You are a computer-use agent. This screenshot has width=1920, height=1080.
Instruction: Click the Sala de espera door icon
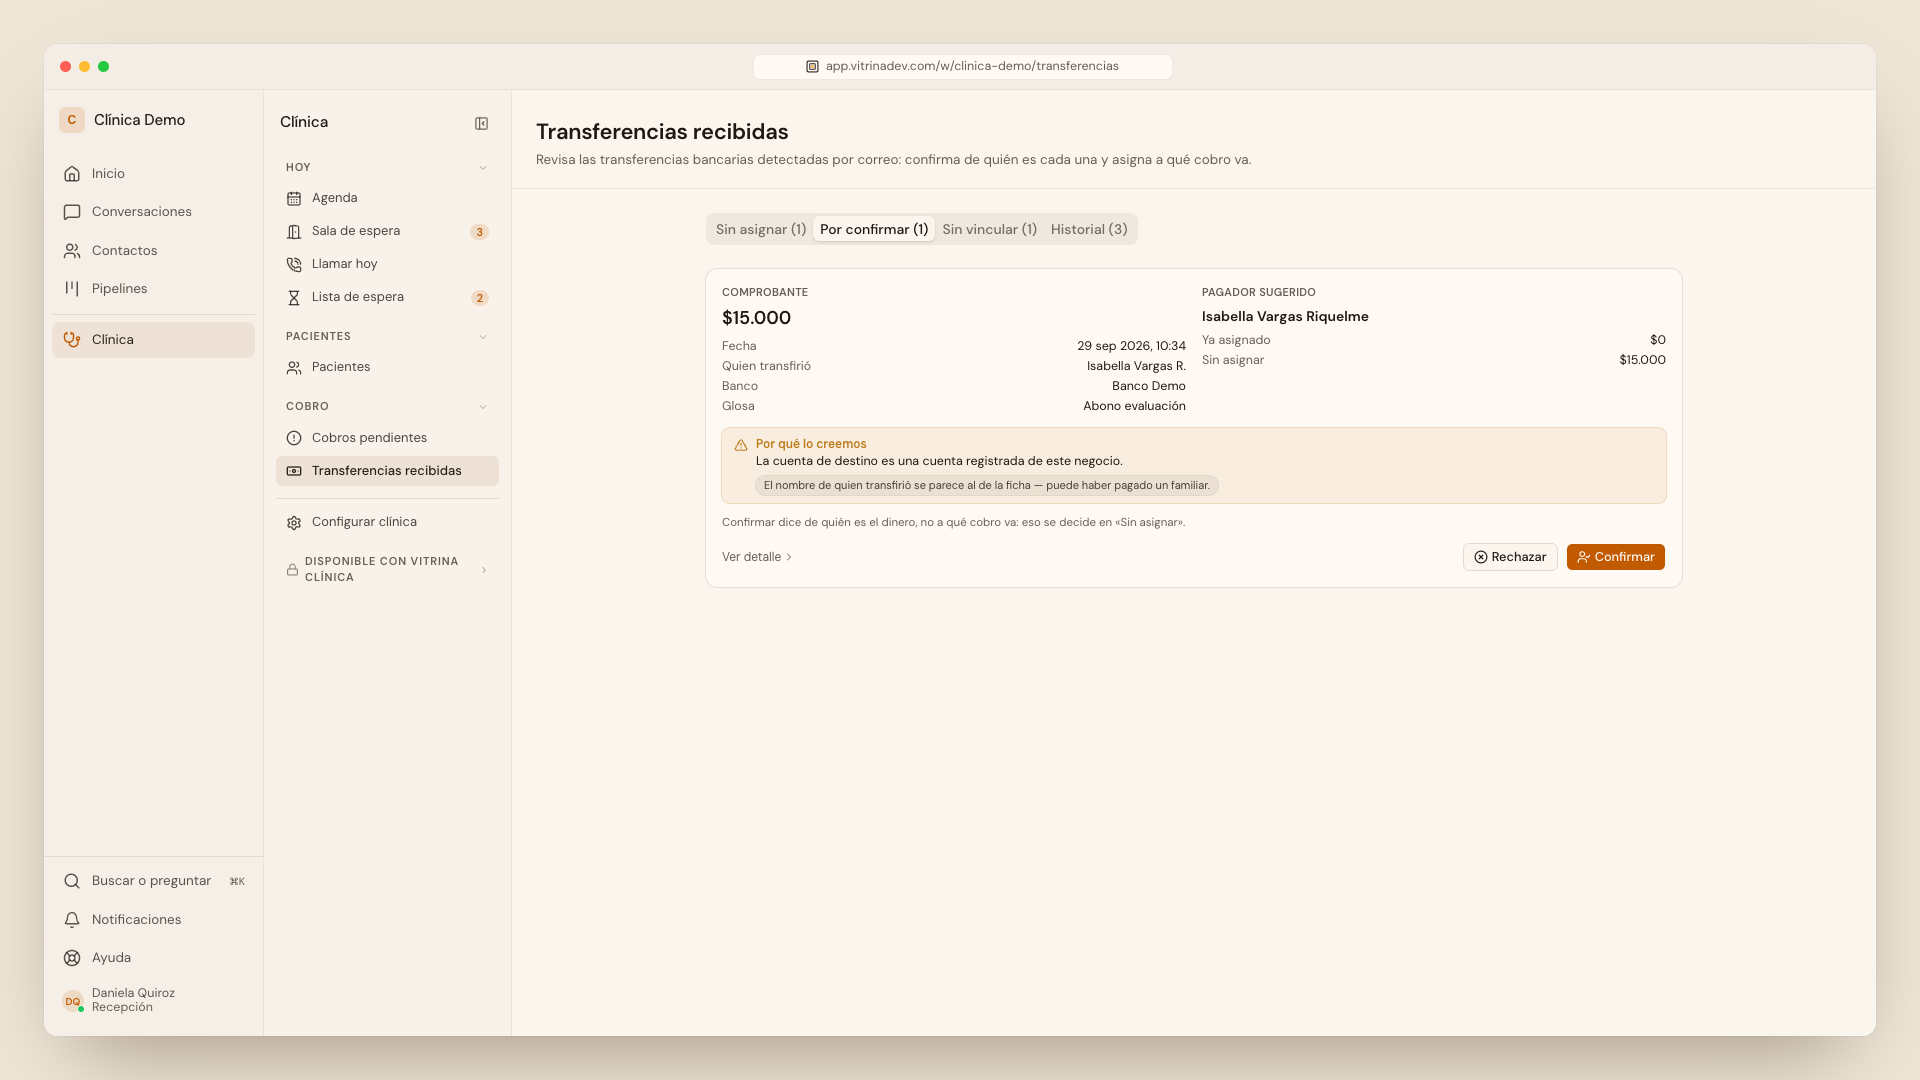tap(294, 231)
